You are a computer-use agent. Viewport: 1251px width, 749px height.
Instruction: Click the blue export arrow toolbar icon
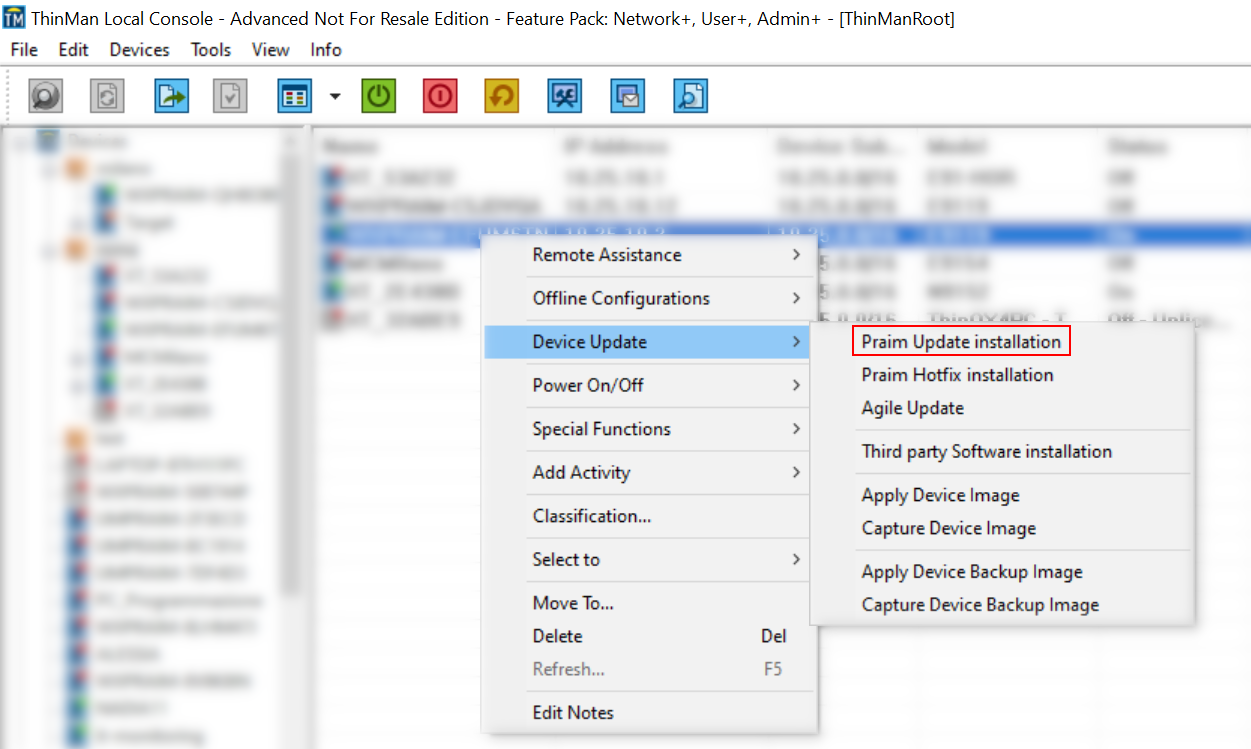coord(171,95)
